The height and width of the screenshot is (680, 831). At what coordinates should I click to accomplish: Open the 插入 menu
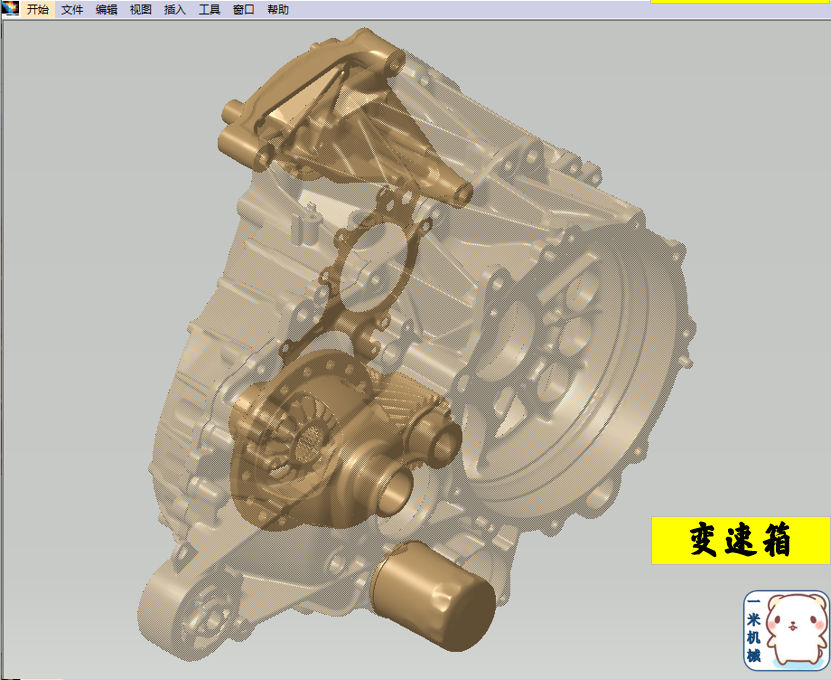[x=175, y=9]
